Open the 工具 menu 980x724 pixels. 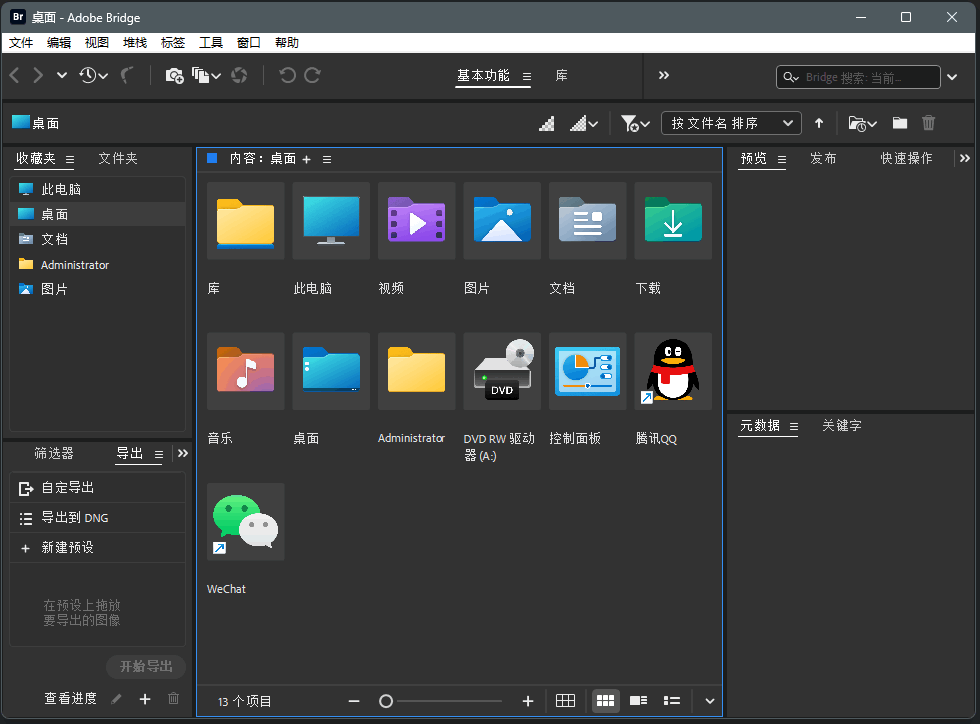pyautogui.click(x=211, y=43)
